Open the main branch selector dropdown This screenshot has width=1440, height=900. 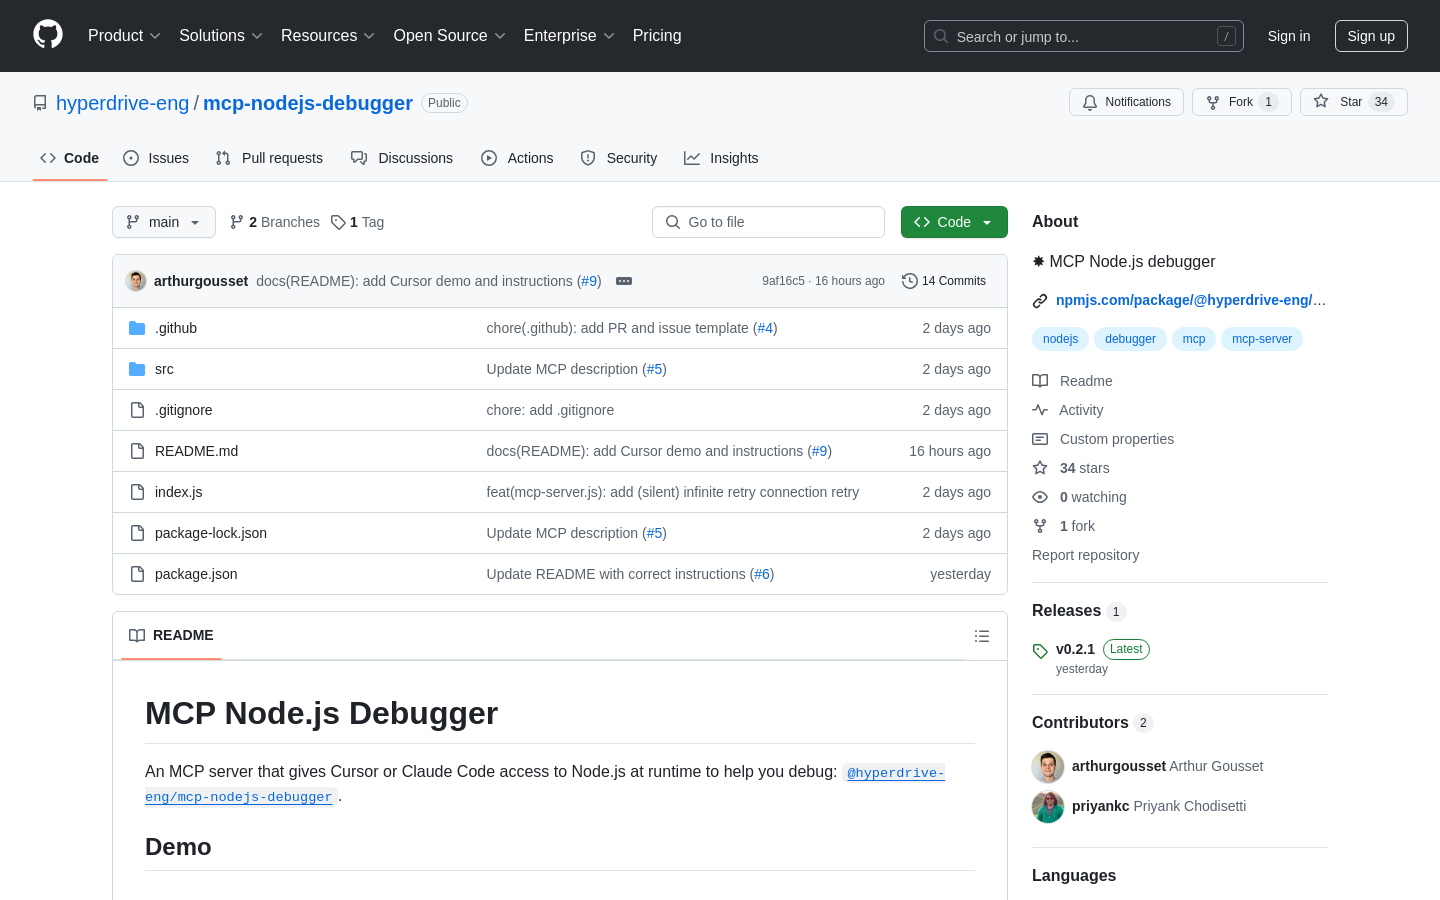(164, 222)
